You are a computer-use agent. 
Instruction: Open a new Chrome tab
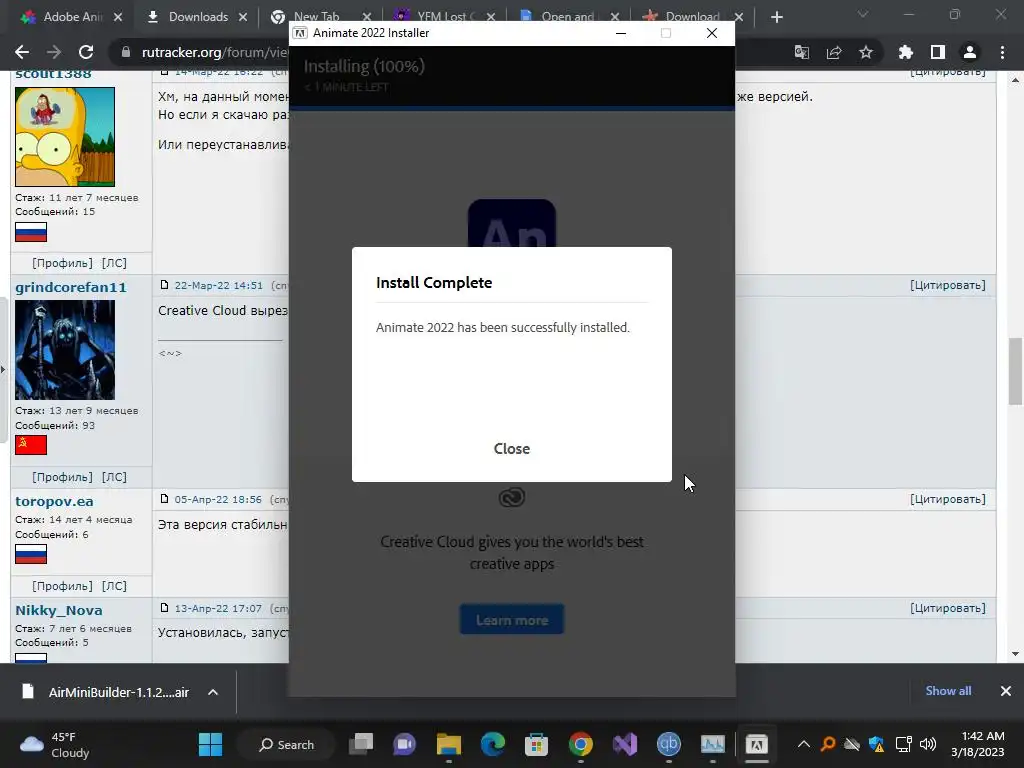click(x=776, y=17)
